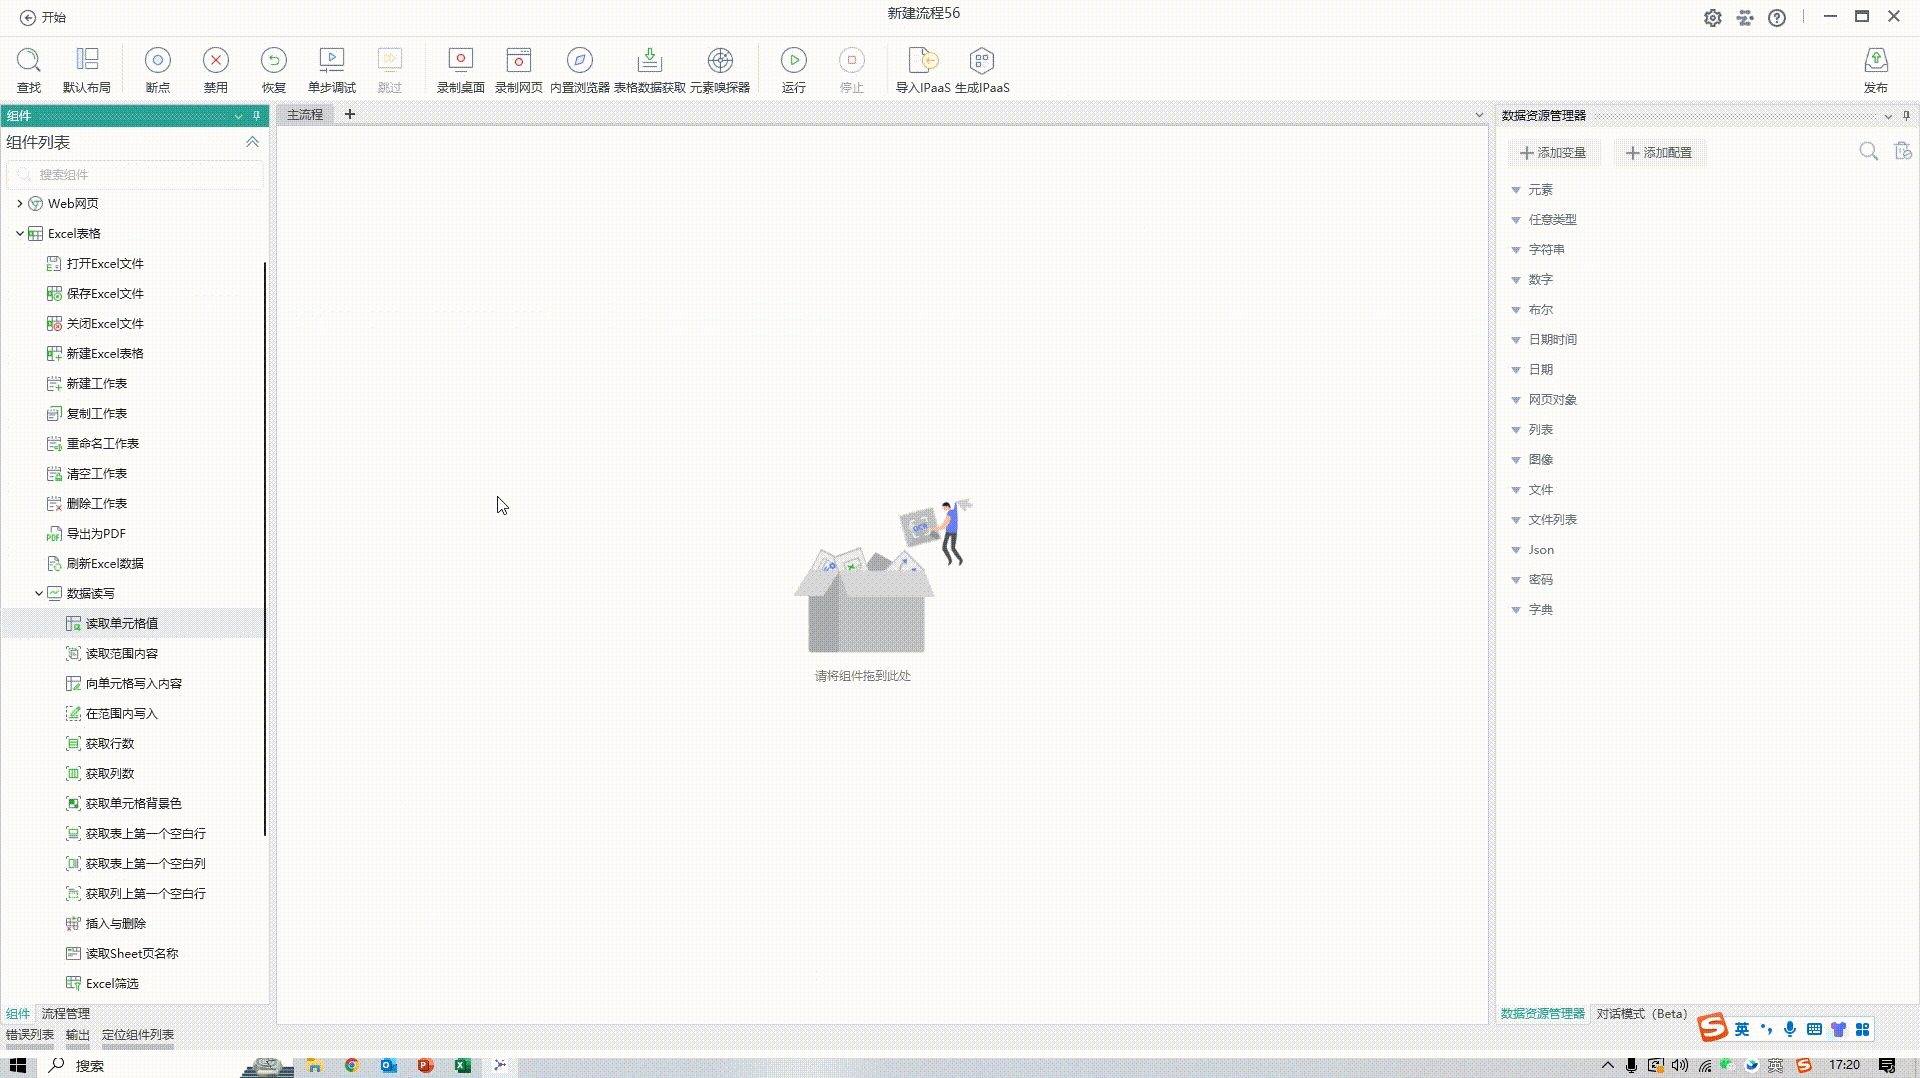Expand the 字符串 variable category

pyautogui.click(x=1516, y=250)
